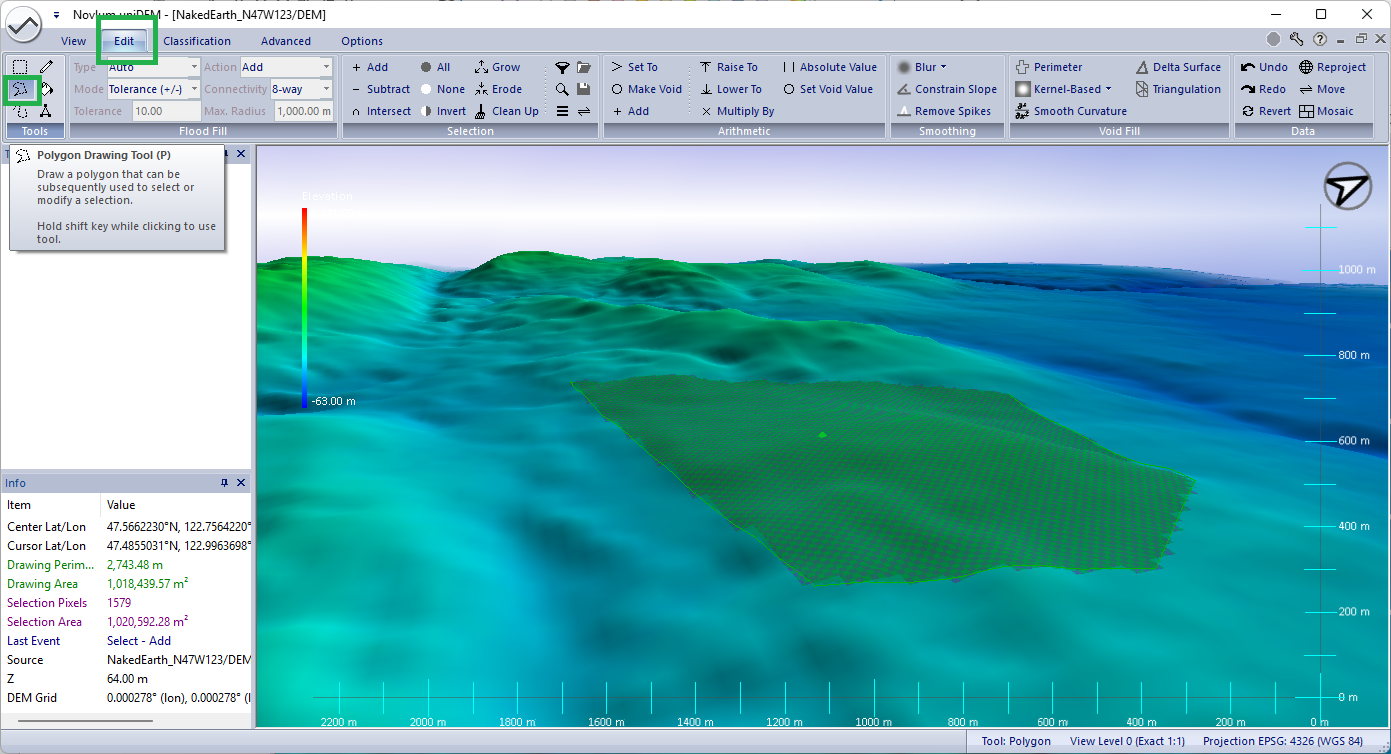1391x754 pixels.
Task: Click the wrench settings icon
Action: coord(1296,40)
